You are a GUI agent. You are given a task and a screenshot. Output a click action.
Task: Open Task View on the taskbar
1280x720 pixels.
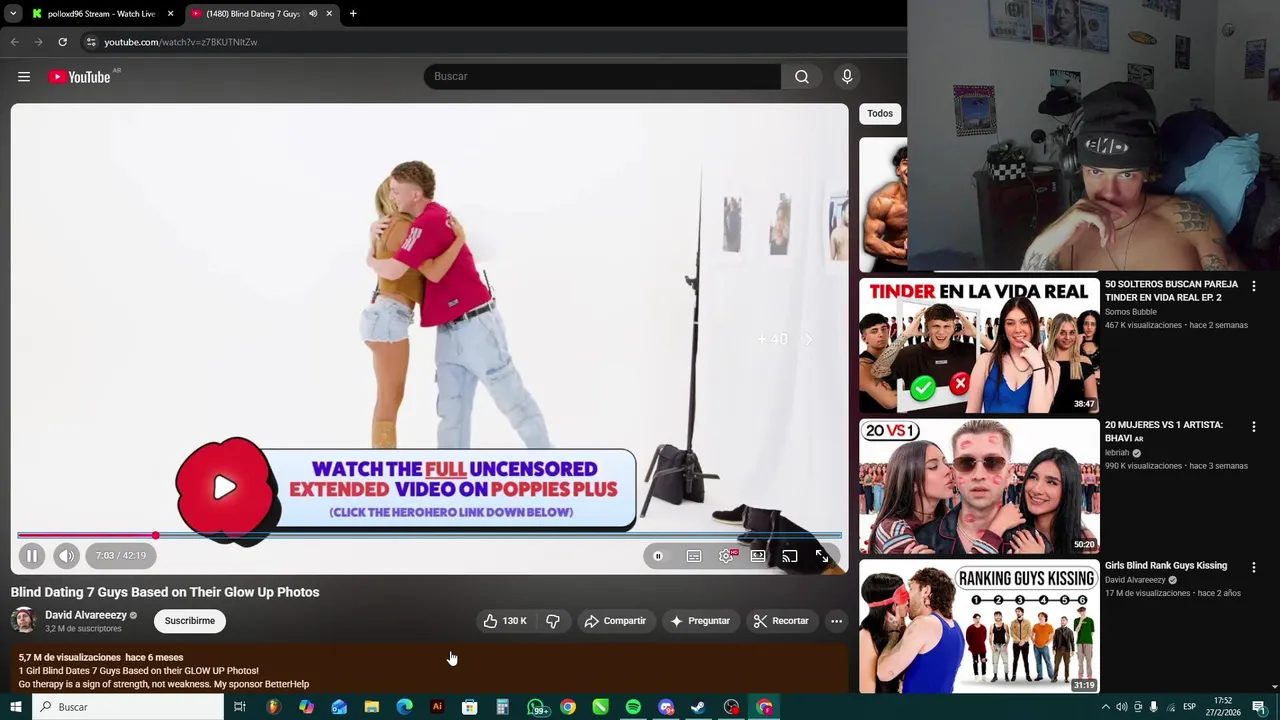pyautogui.click(x=240, y=707)
